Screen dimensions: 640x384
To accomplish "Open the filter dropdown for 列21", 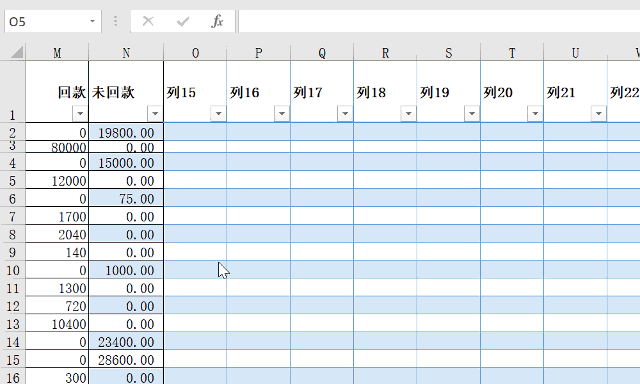I will point(599,113).
